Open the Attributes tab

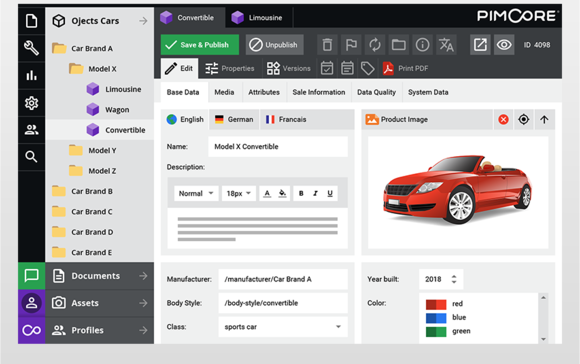[x=264, y=92]
